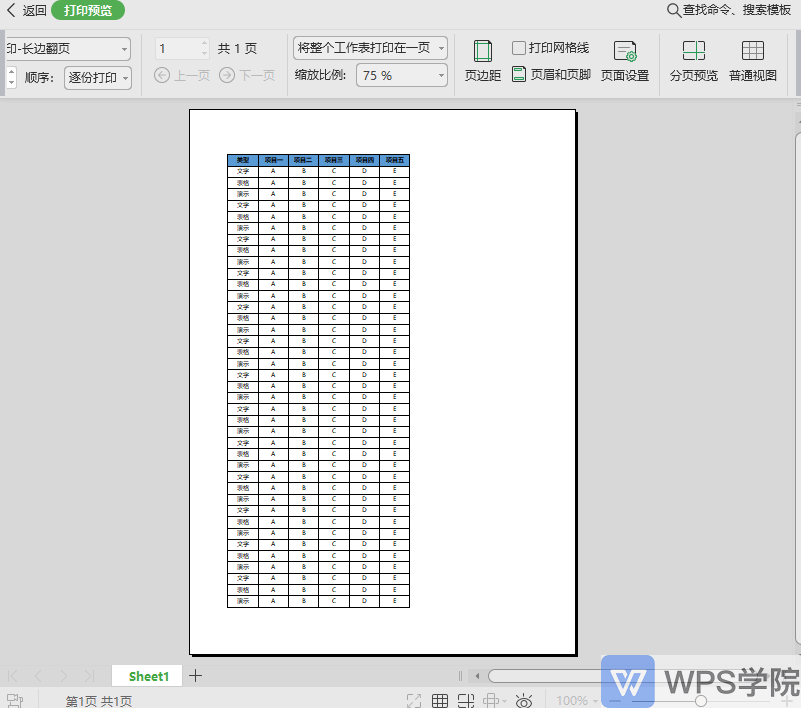This screenshot has width=801, height=708.
Task: Click the horizontal scrollbar left arrow
Action: coord(478,676)
